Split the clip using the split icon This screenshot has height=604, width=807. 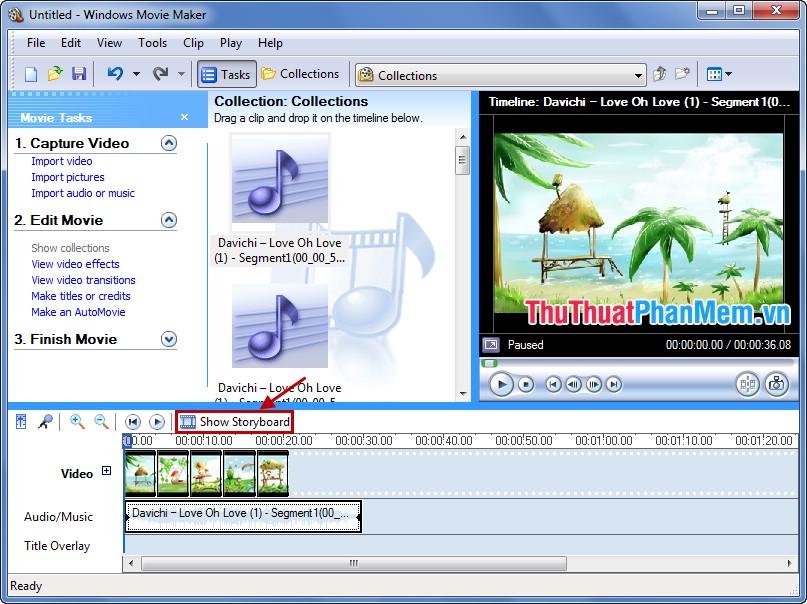point(747,385)
